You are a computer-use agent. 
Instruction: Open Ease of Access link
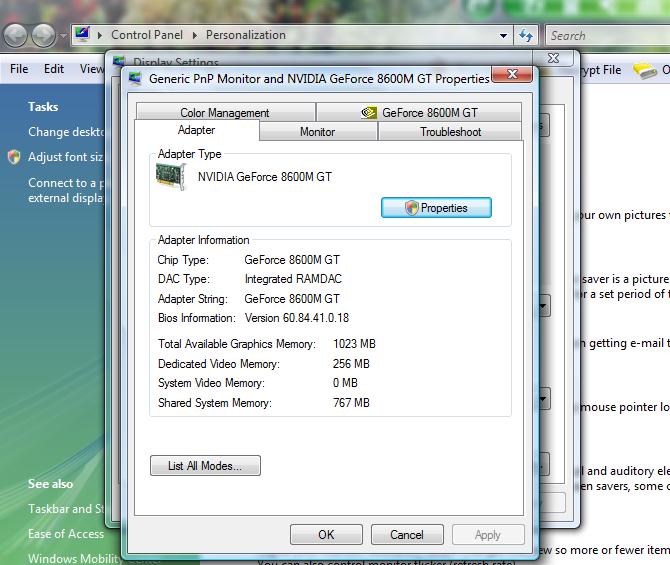pyautogui.click(x=66, y=534)
